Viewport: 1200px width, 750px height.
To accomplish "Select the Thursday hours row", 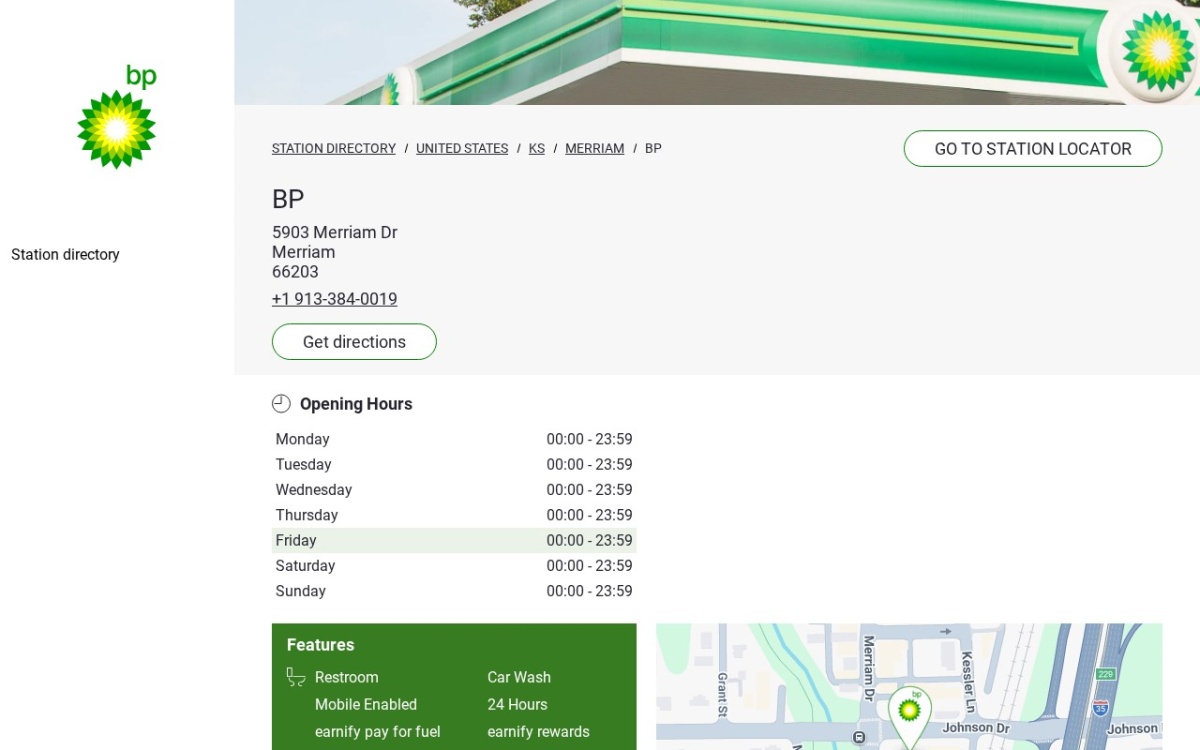I will pos(454,515).
